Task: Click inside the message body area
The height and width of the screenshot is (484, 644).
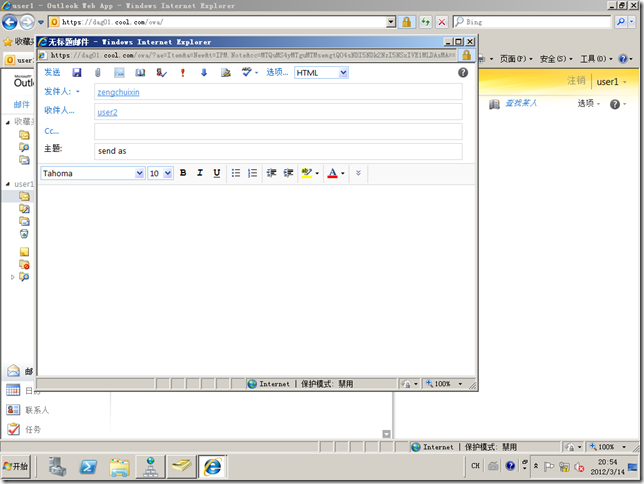Action: click(257, 279)
